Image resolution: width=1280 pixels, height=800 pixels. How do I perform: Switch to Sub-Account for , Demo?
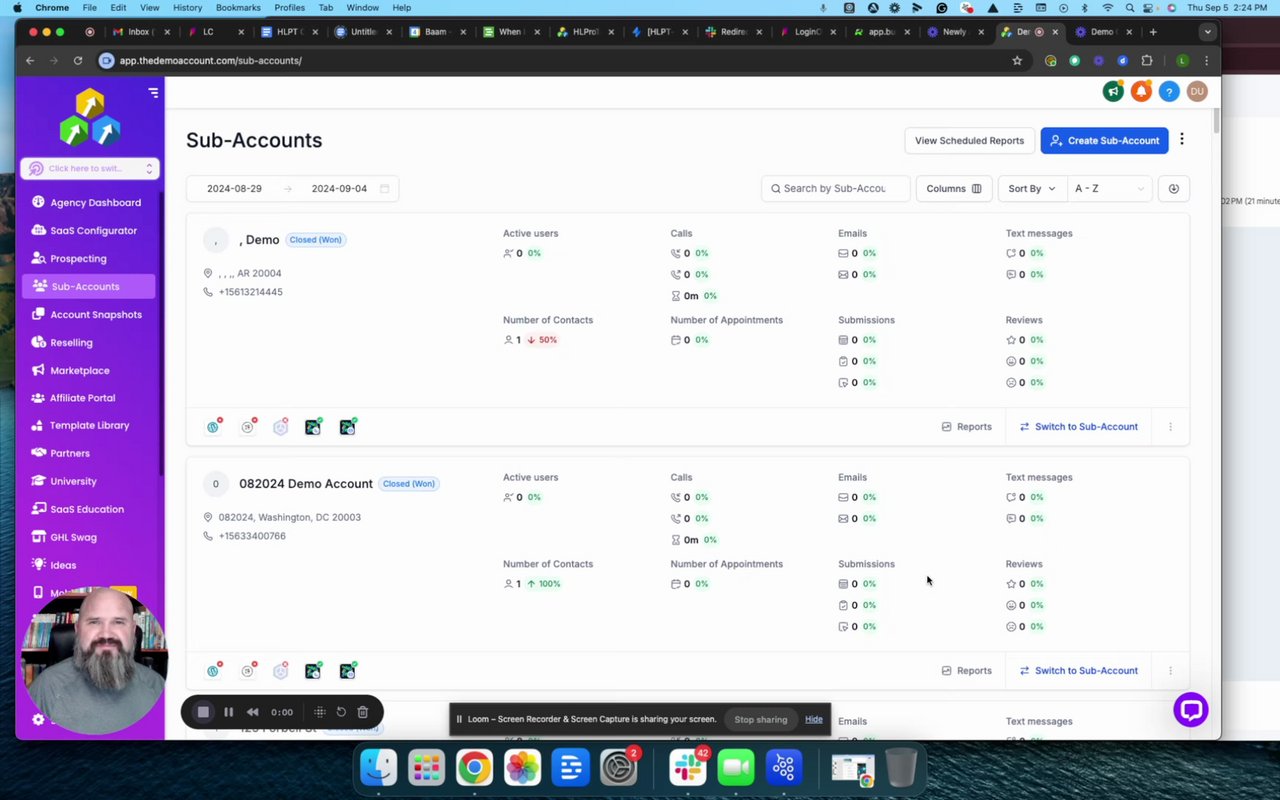(1078, 427)
